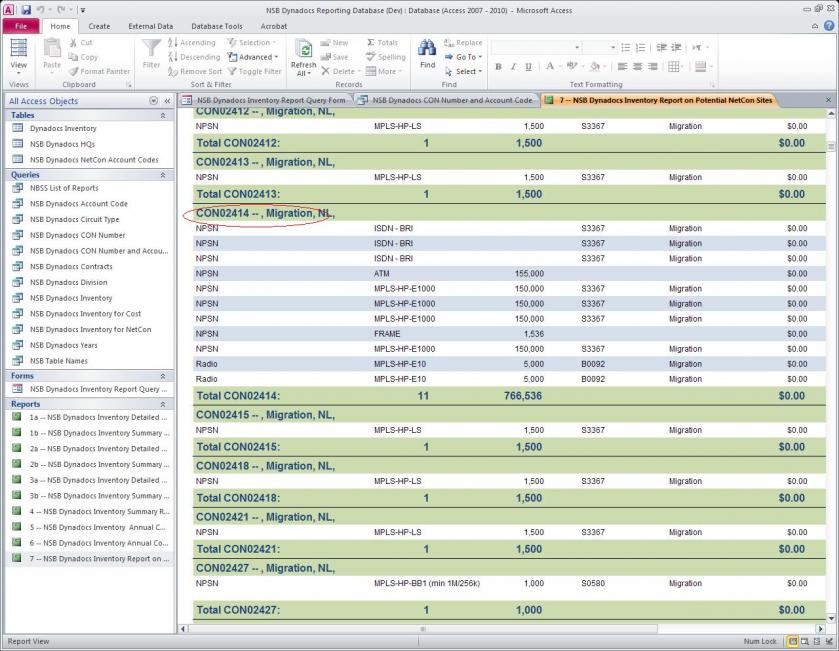Collapse the navigation pane with shutter button
This screenshot has width=839, height=651.
(x=167, y=101)
